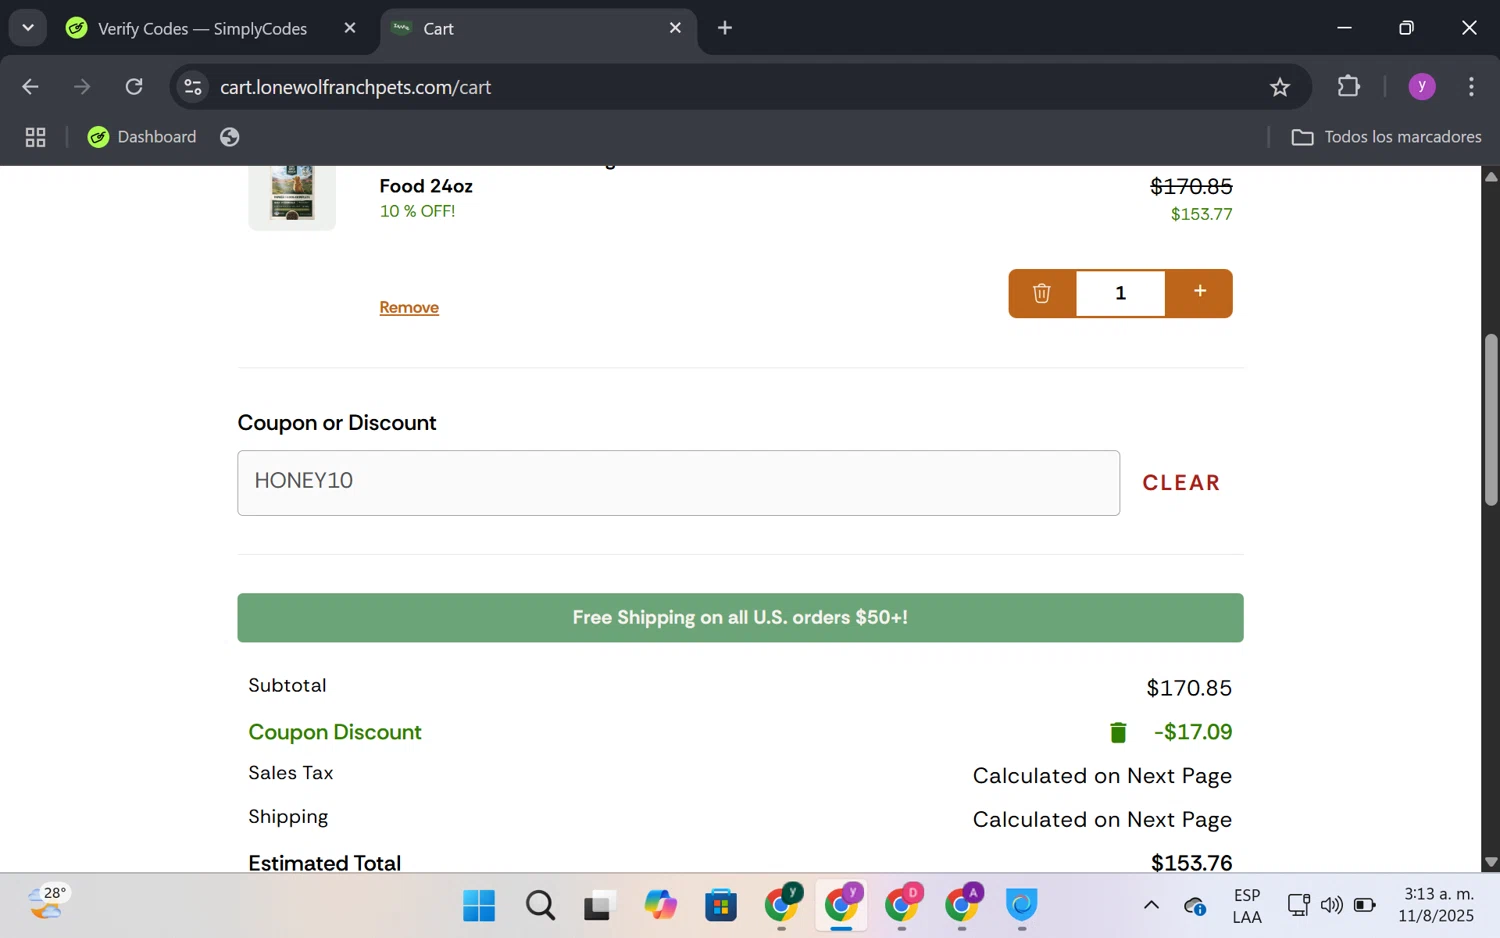The height and width of the screenshot is (938, 1500).
Task: Open the cloud sync tray icon
Action: (1195, 906)
